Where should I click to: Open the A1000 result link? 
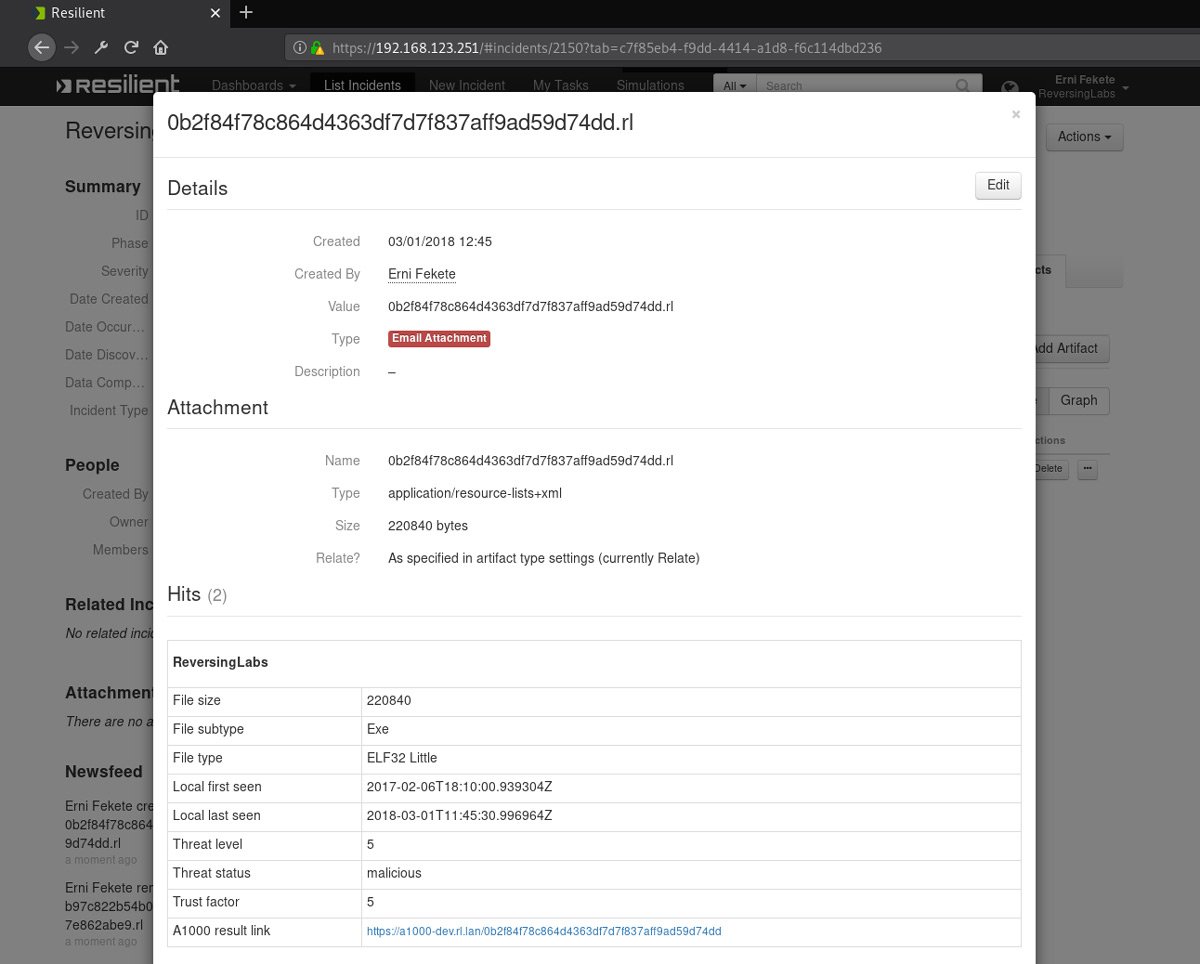pos(544,931)
